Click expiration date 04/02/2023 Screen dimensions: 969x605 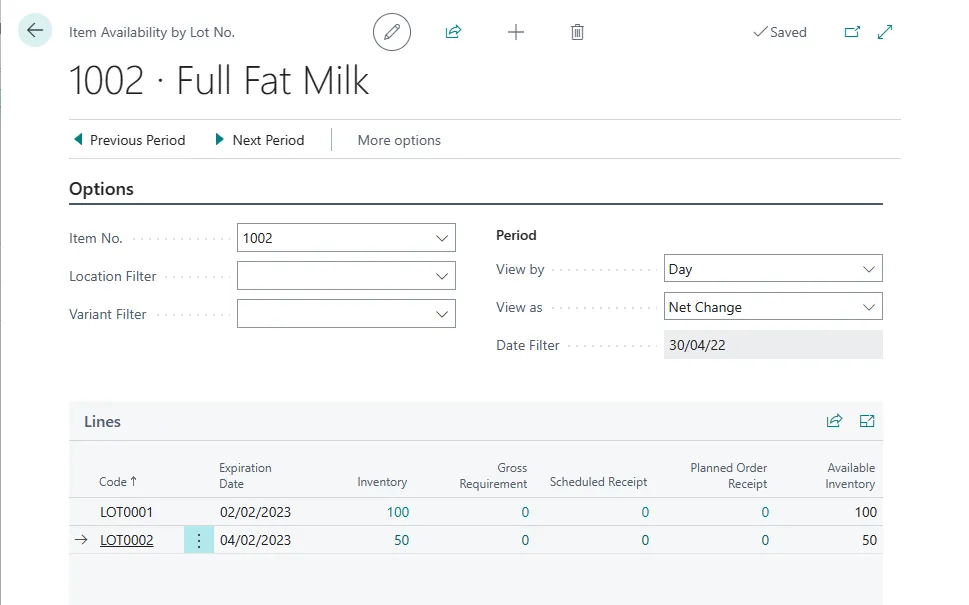click(255, 540)
